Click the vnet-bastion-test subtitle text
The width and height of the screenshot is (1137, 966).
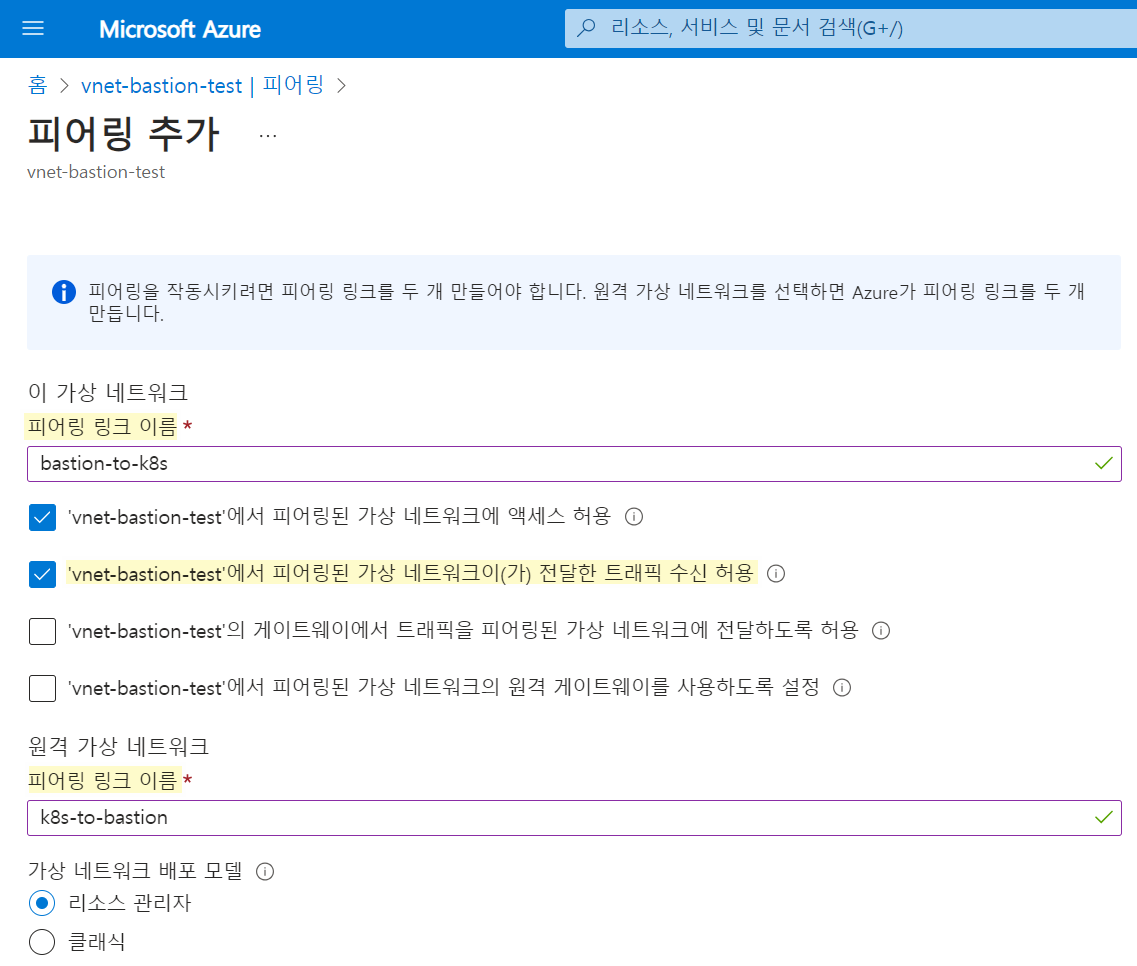pos(96,172)
